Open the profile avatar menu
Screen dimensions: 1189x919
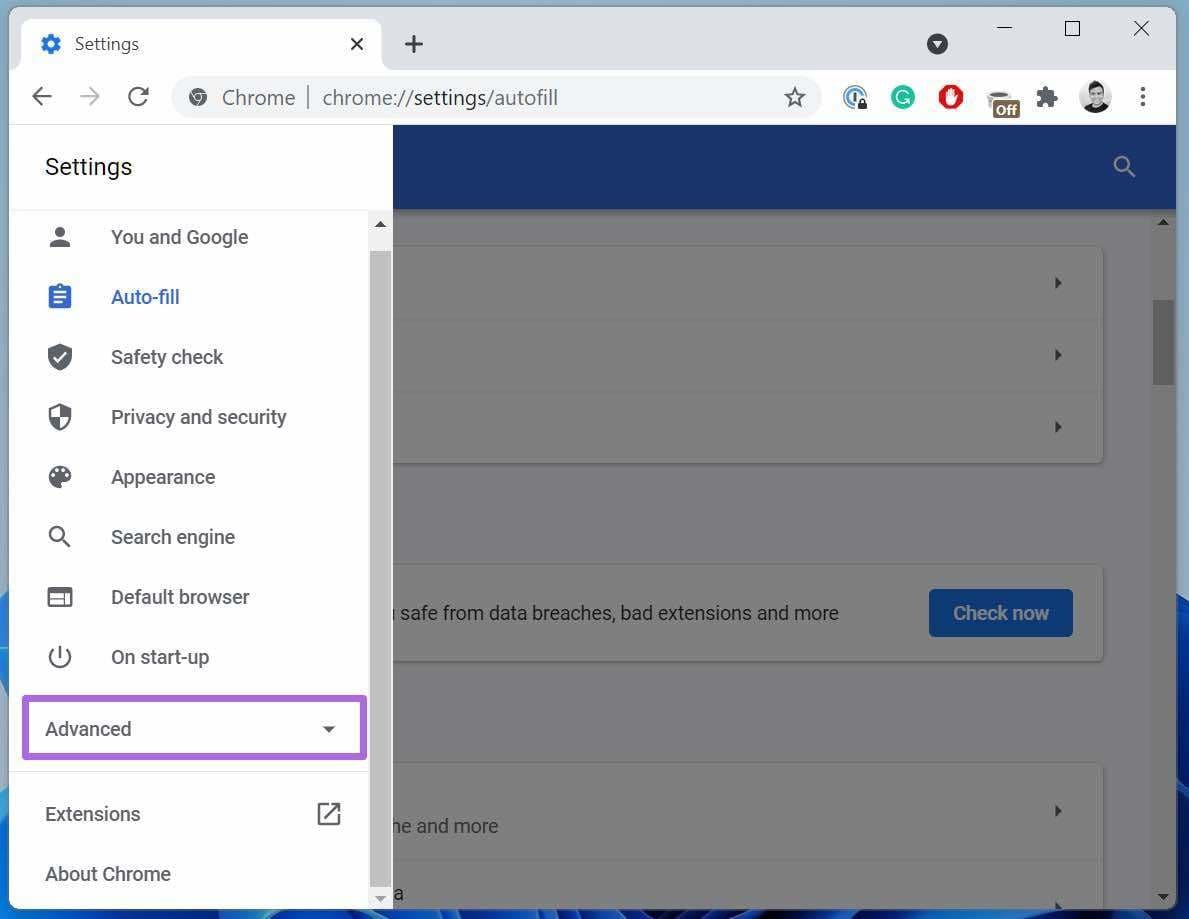pyautogui.click(x=1095, y=97)
